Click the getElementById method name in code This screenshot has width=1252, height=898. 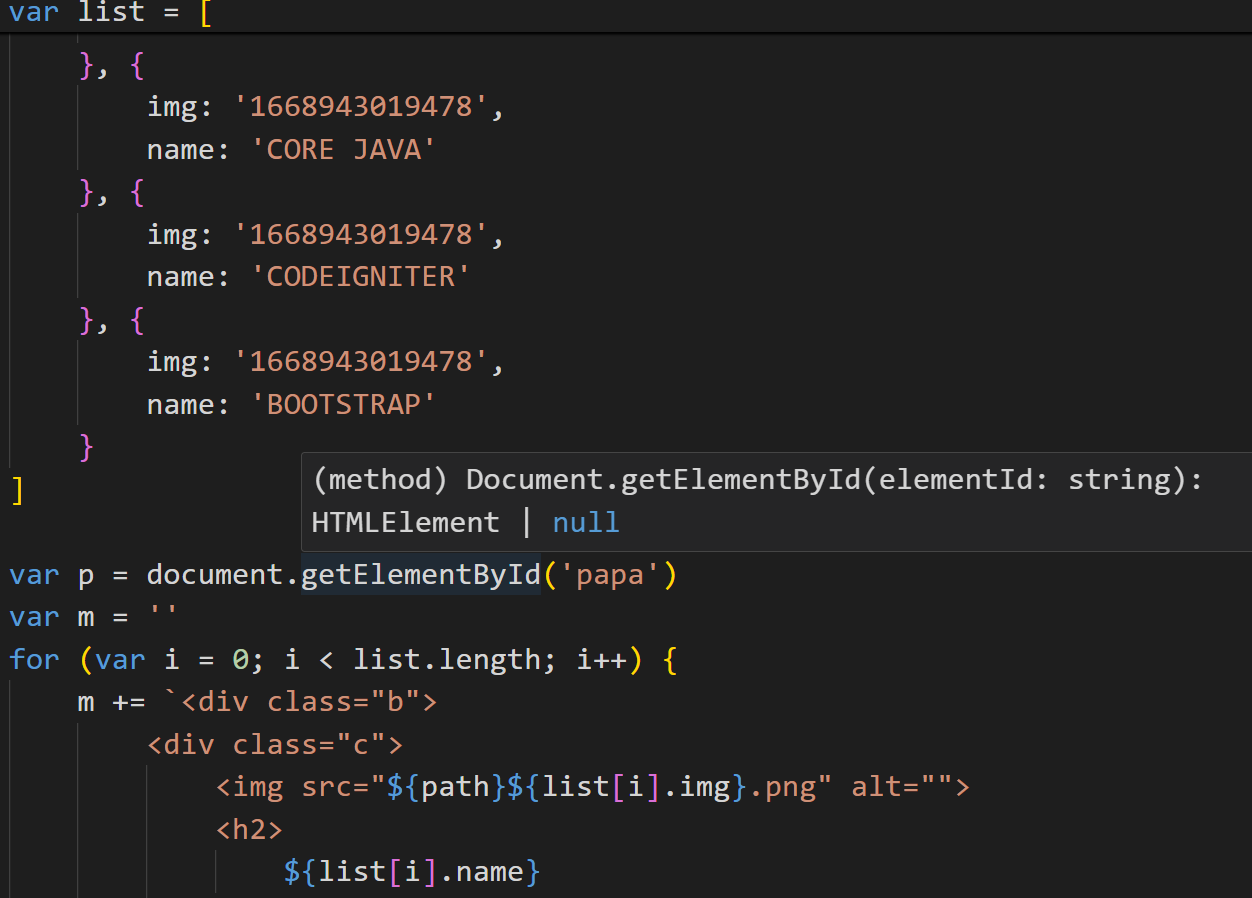click(420, 575)
